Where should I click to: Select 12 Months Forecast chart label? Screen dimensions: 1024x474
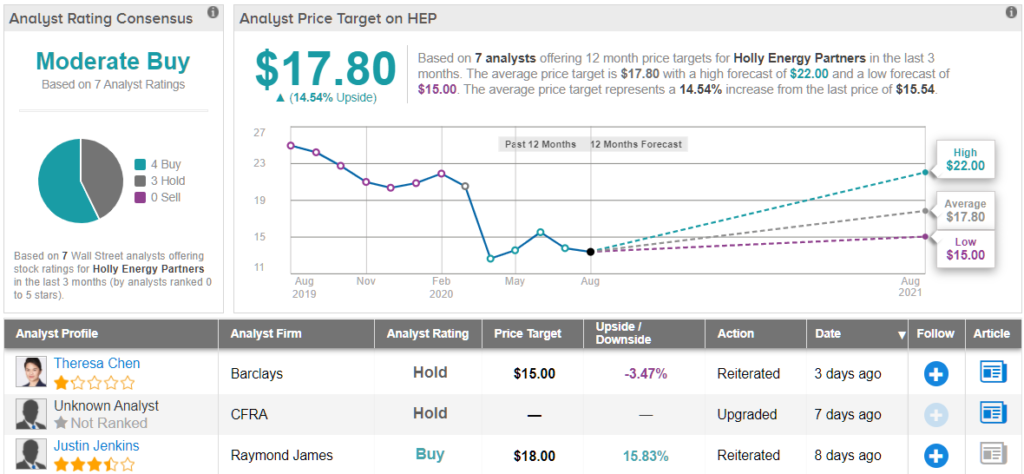(x=636, y=144)
